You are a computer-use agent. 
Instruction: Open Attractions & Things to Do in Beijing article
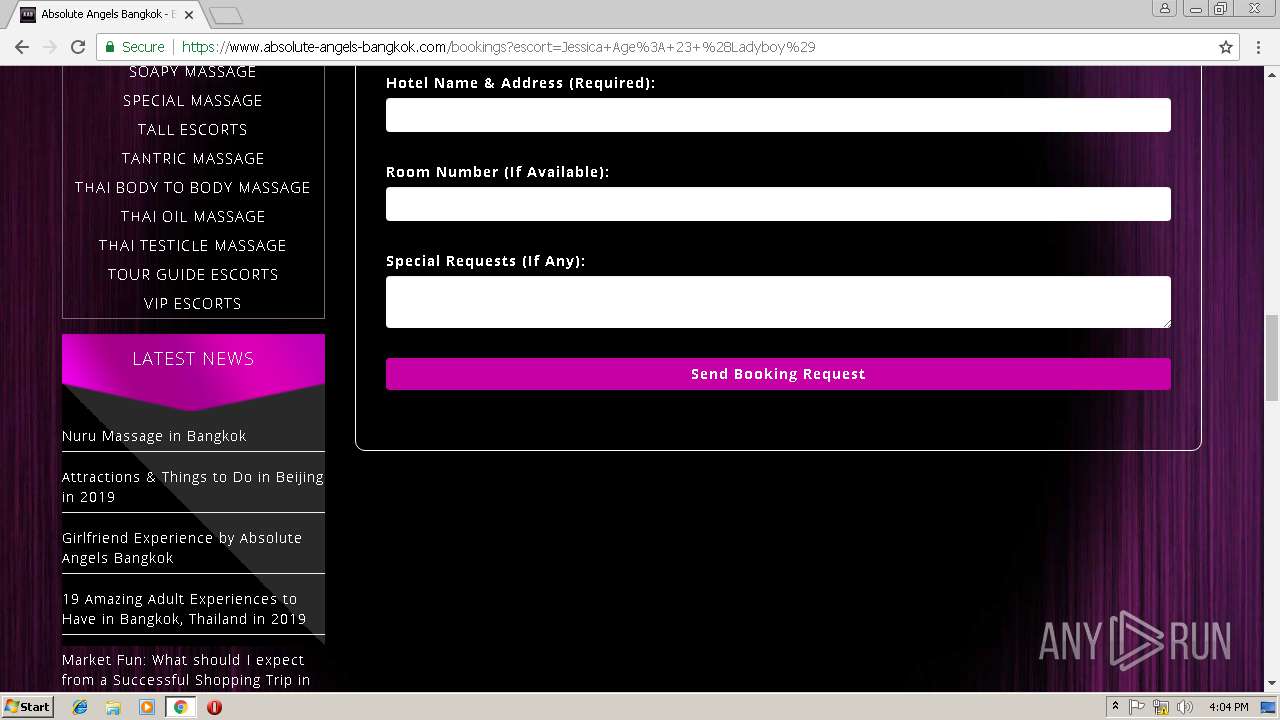(x=193, y=487)
